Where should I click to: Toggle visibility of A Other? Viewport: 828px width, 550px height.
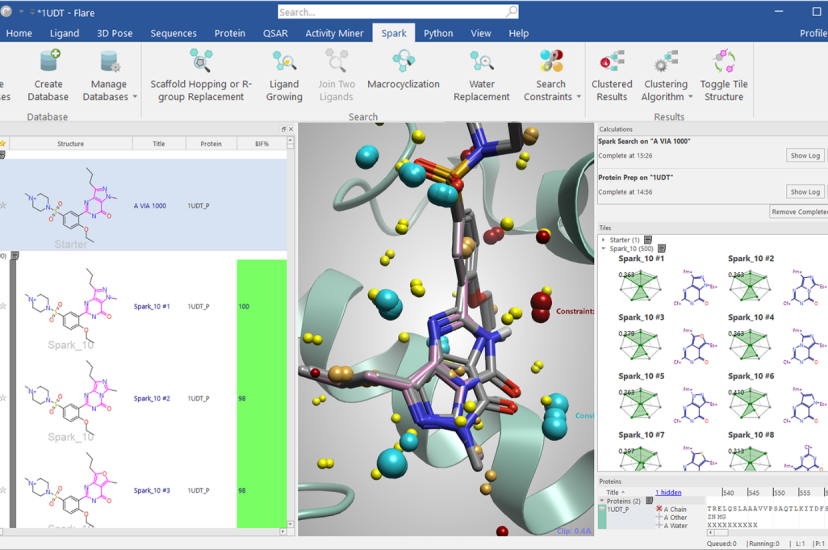659,517
